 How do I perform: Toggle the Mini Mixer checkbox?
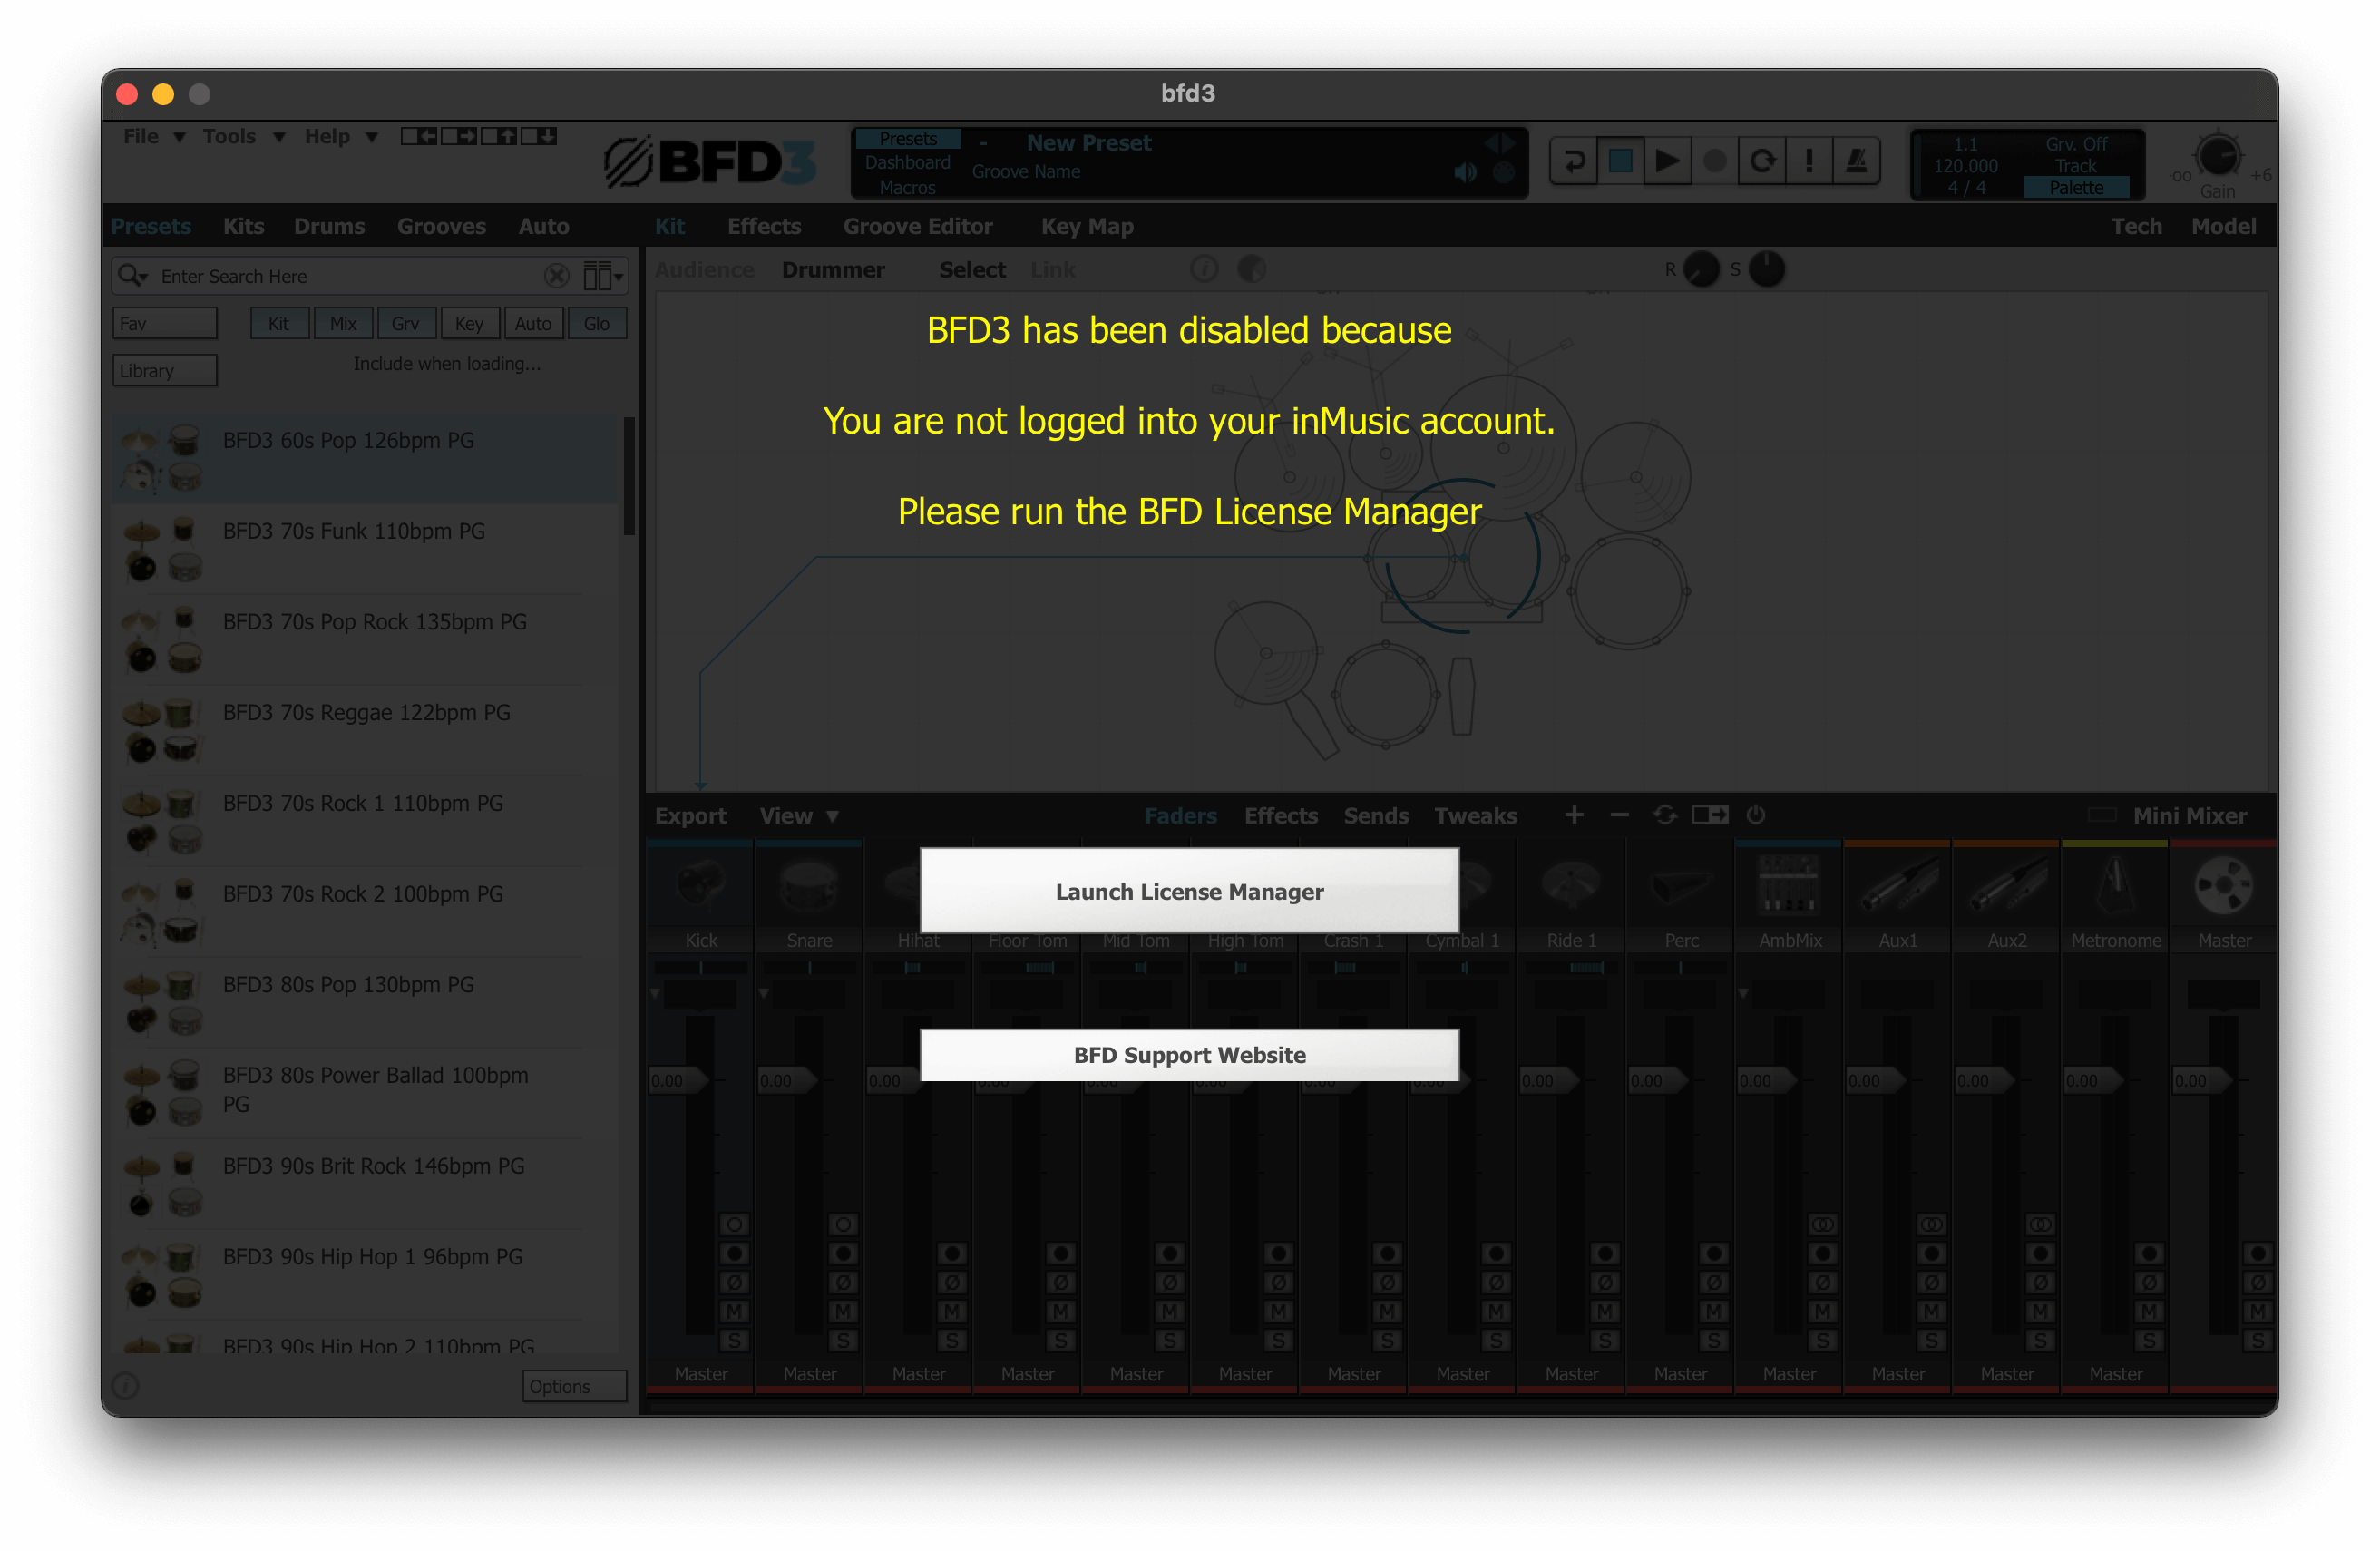(x=2102, y=815)
